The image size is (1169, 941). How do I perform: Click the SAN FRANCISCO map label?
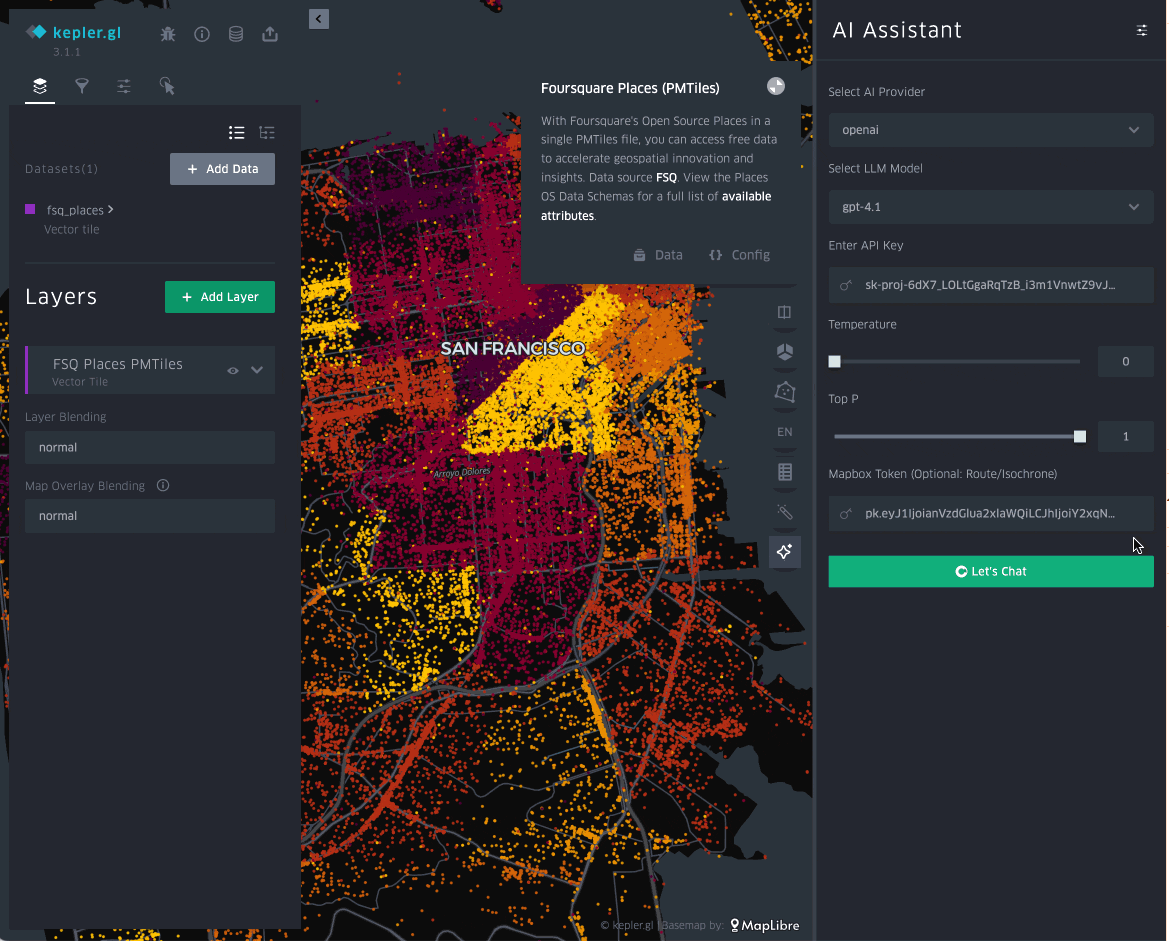point(513,348)
